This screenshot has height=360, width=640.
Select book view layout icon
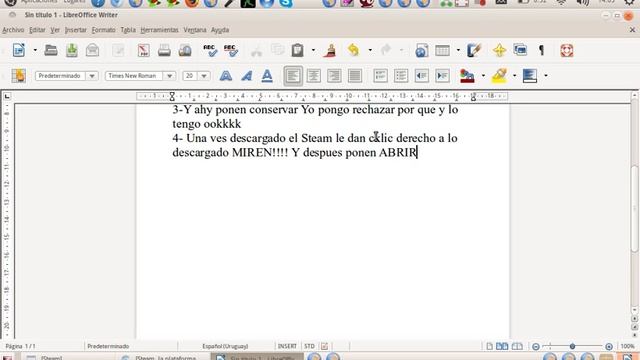(517, 346)
